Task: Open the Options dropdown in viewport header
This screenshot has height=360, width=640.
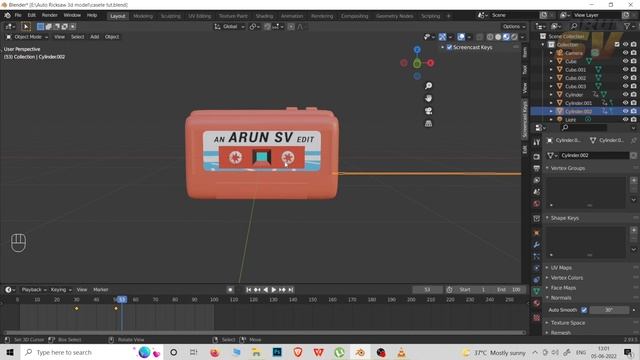Action: [514, 27]
